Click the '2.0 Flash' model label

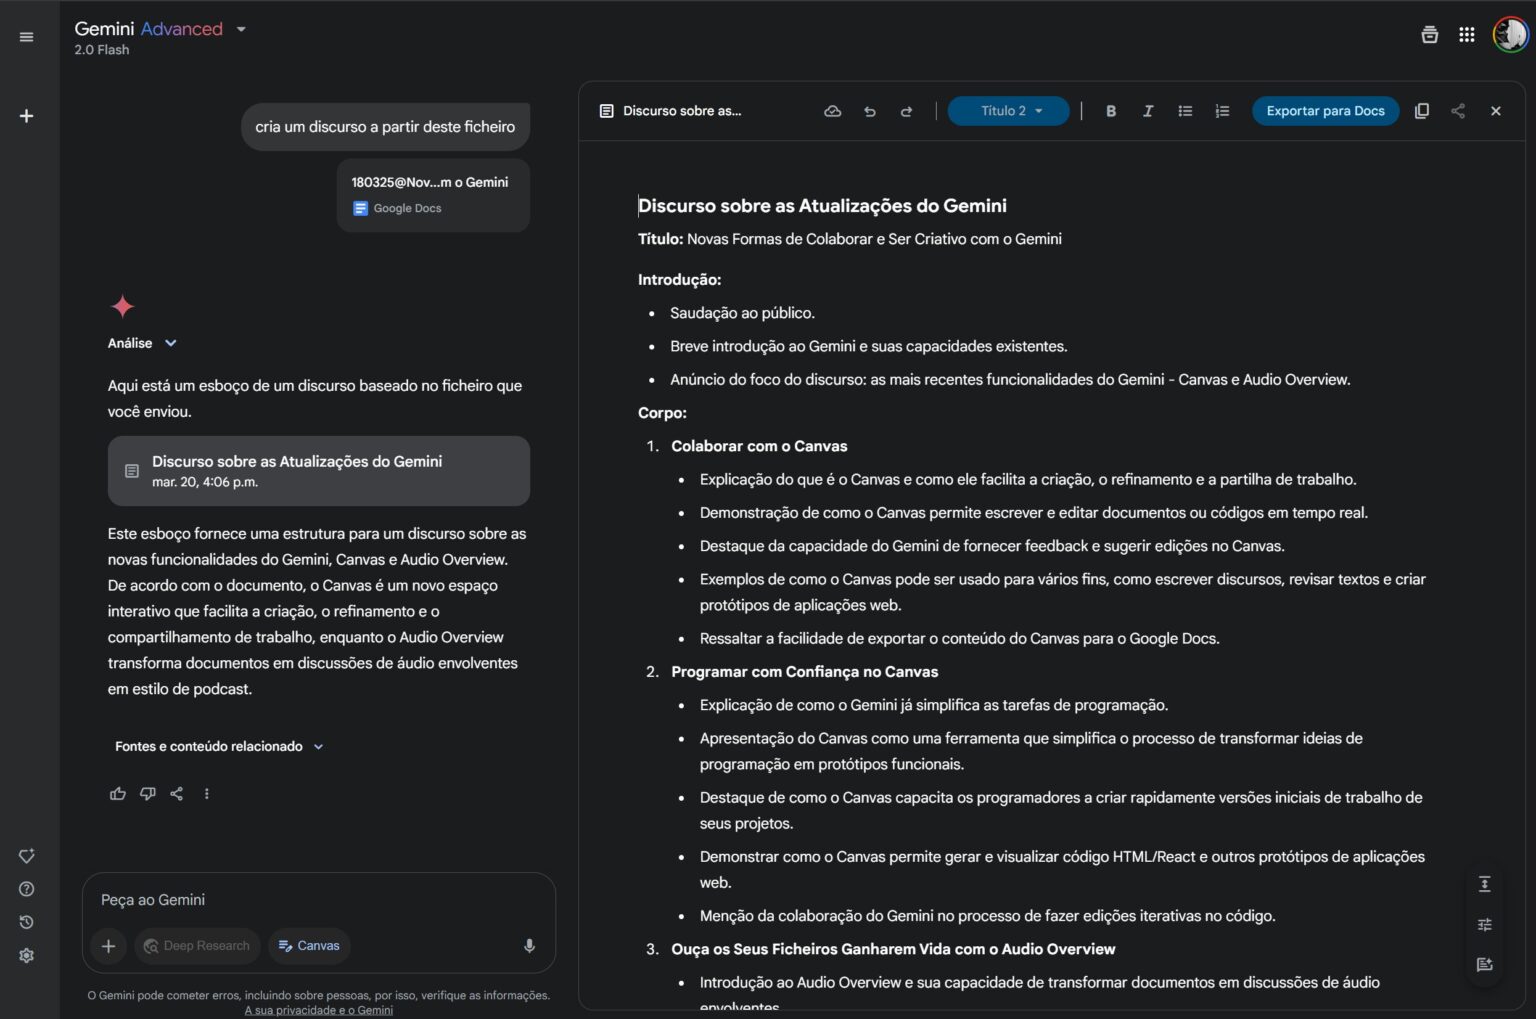point(101,50)
